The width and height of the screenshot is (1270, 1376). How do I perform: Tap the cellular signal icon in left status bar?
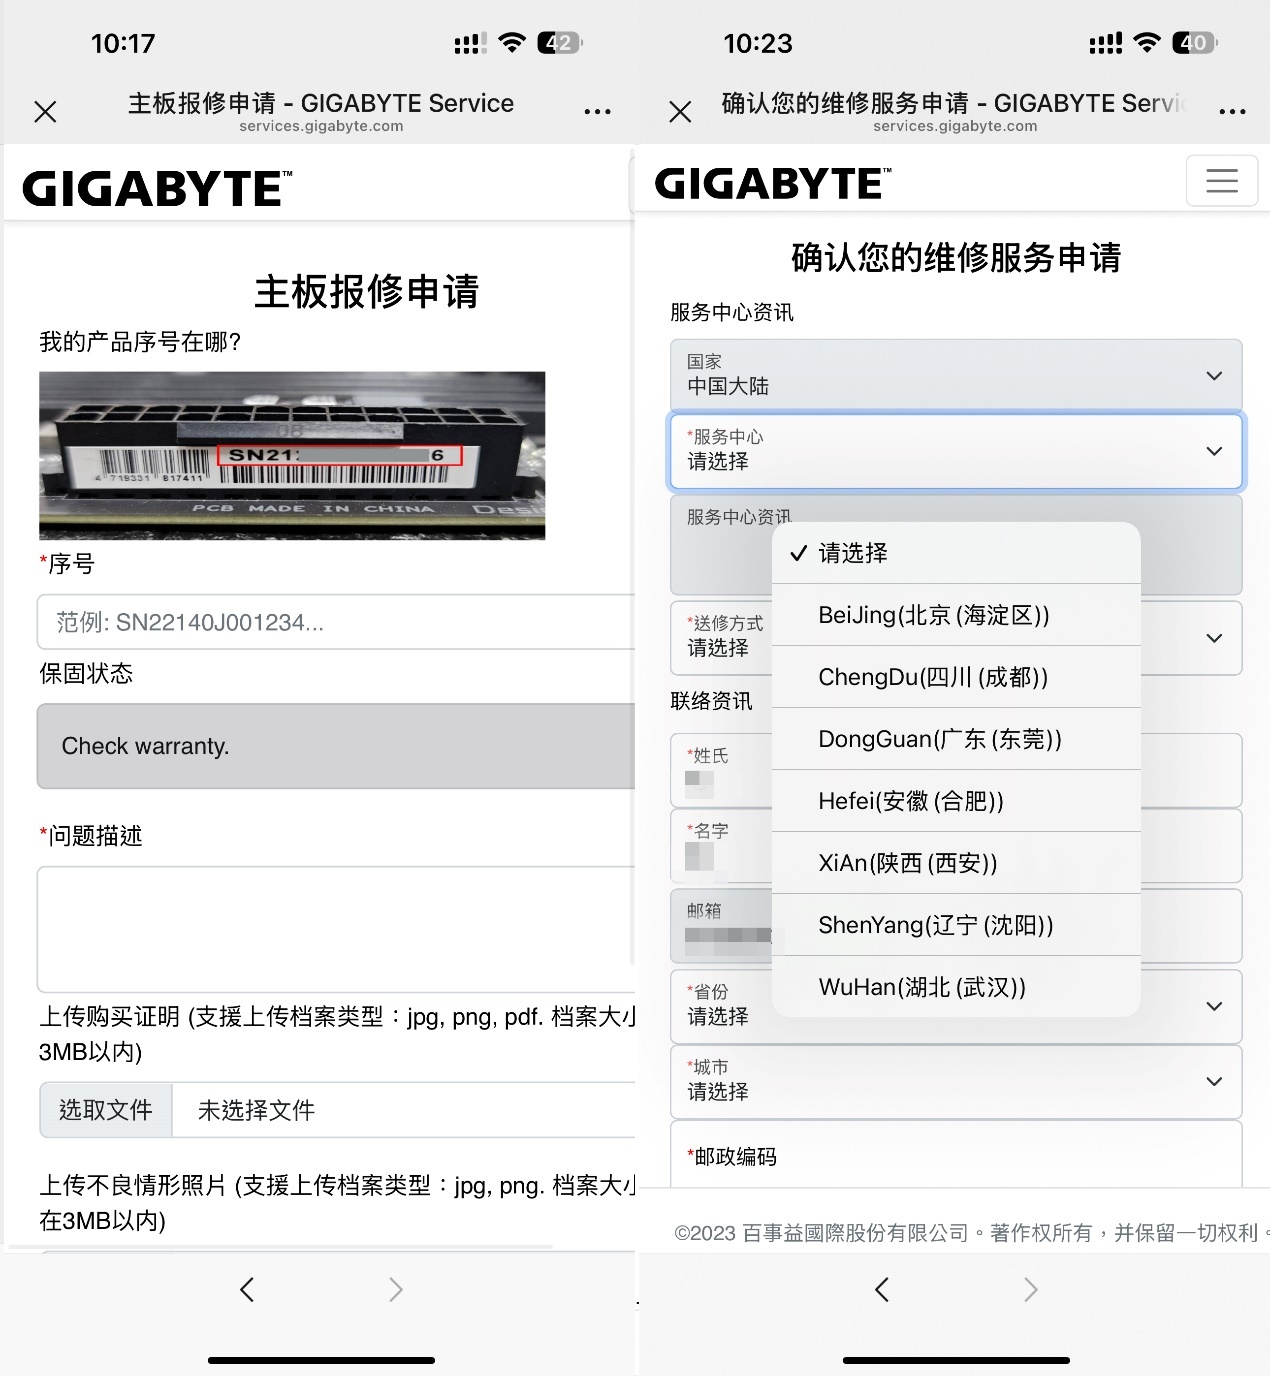470,44
